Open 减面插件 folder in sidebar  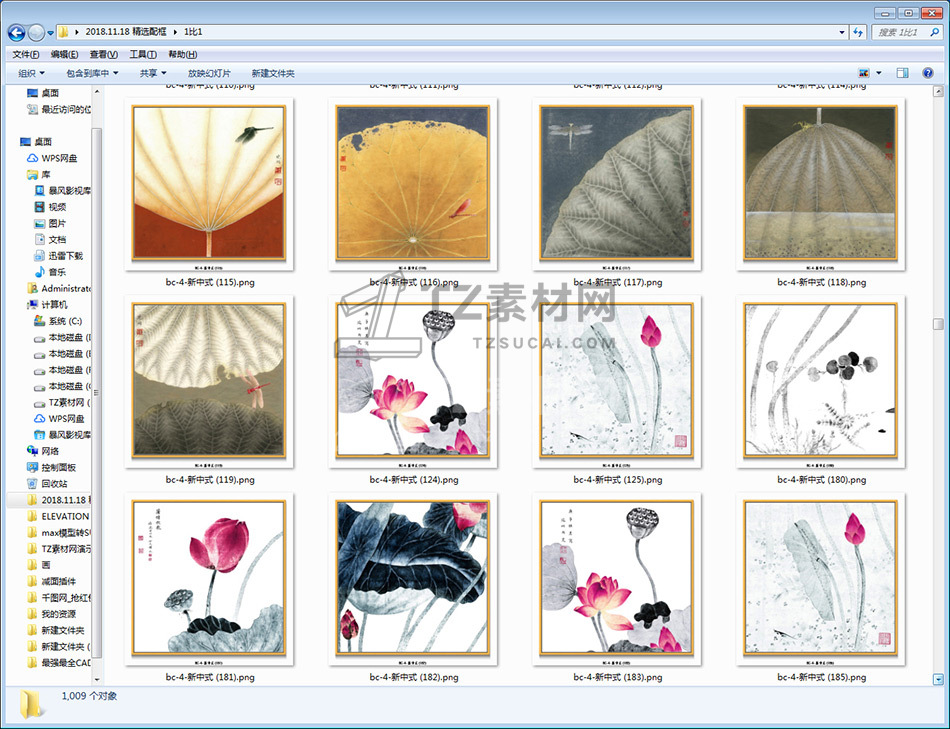pos(51,581)
